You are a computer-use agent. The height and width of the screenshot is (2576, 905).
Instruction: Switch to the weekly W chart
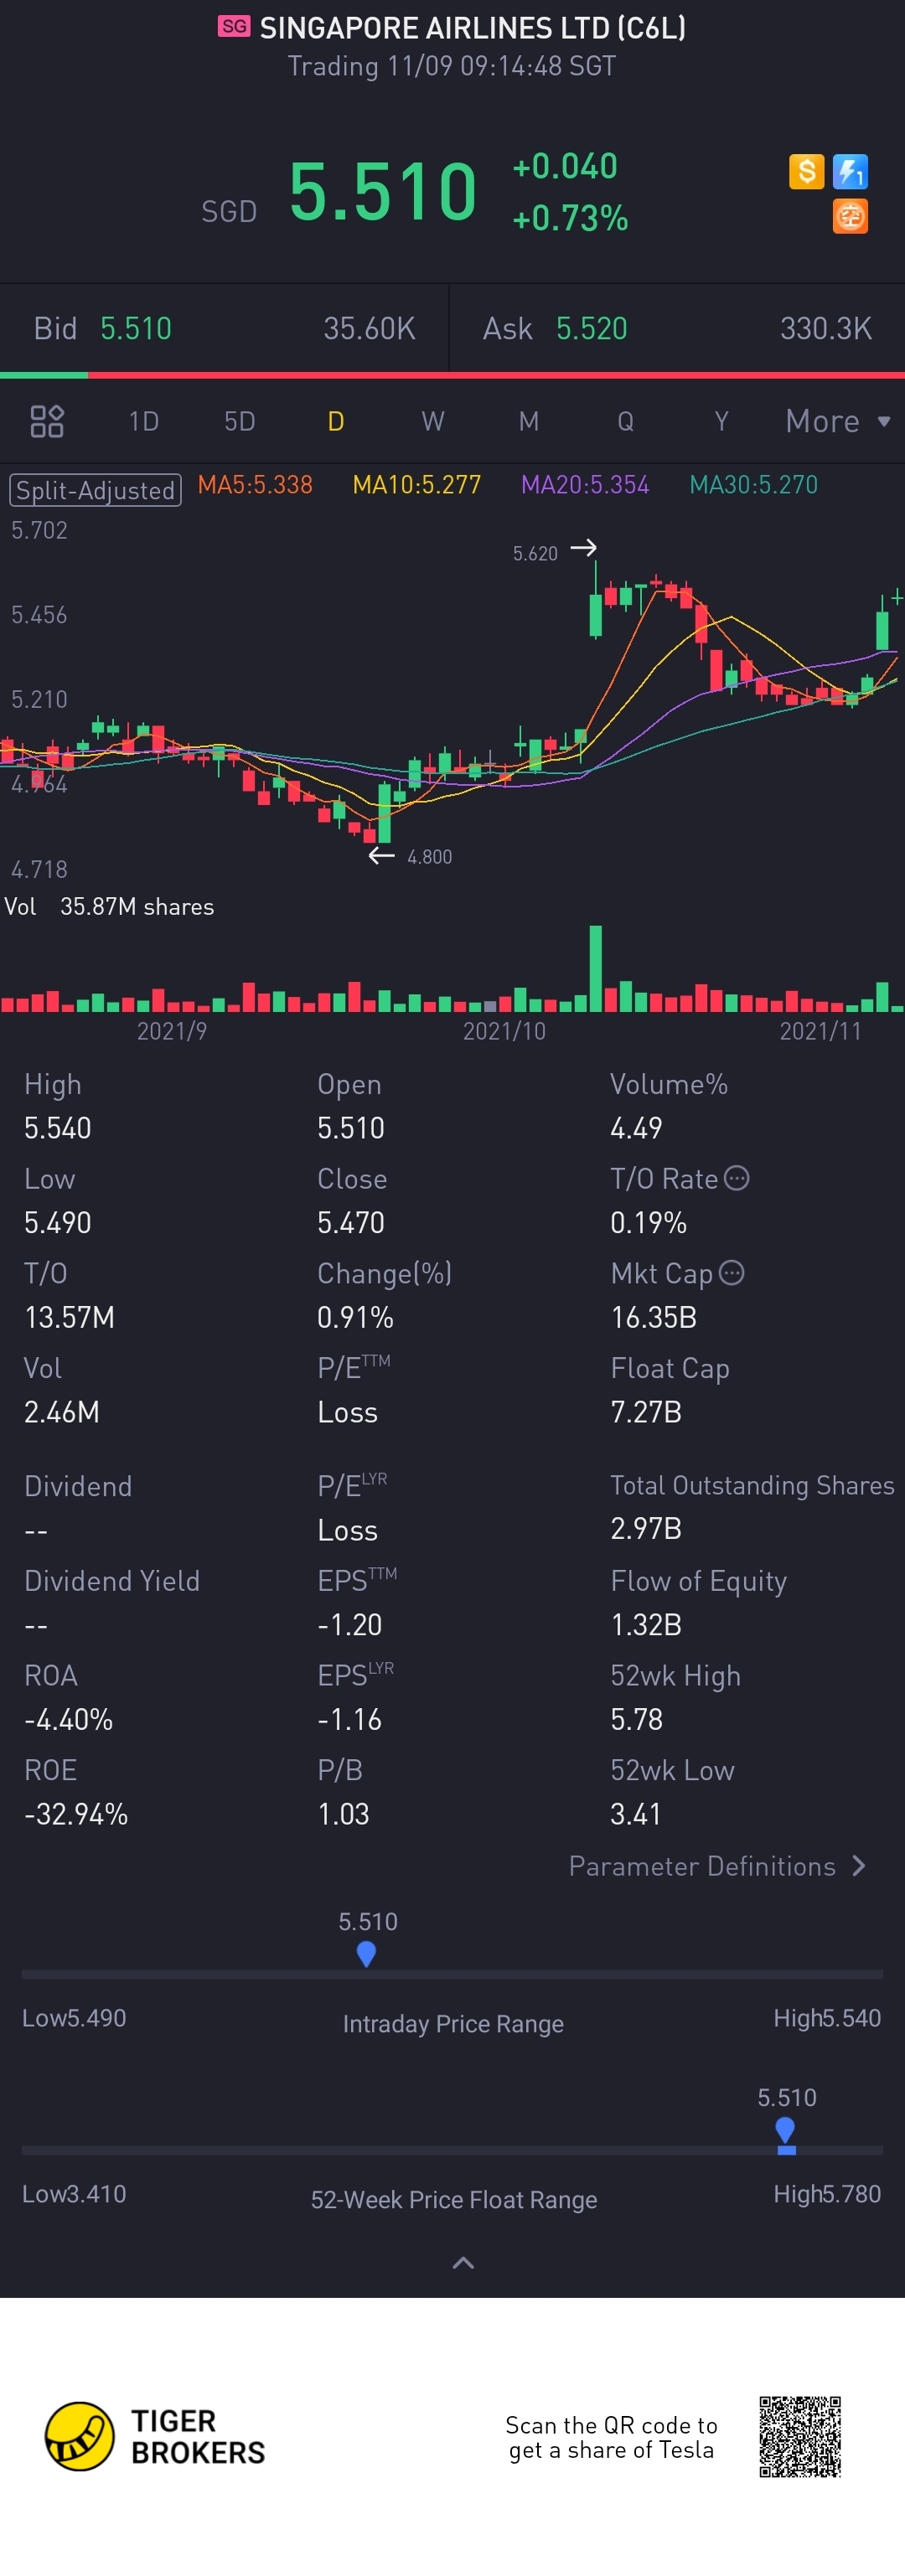[x=432, y=421]
